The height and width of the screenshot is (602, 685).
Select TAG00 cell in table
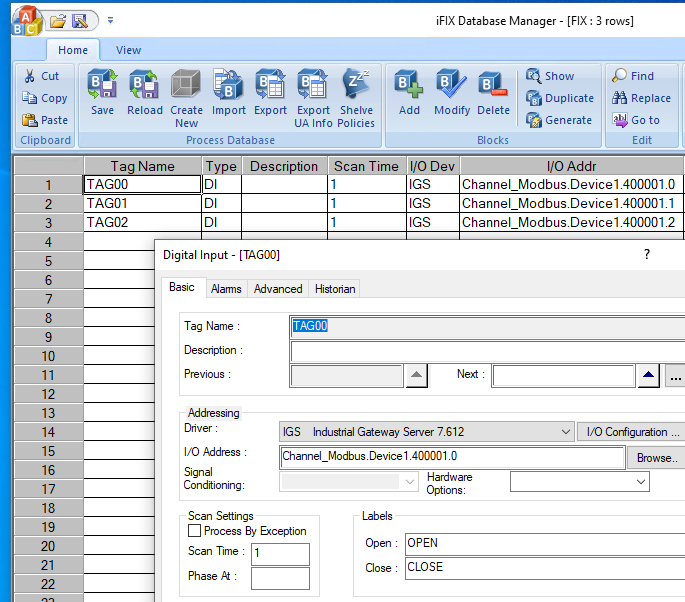click(x=142, y=184)
